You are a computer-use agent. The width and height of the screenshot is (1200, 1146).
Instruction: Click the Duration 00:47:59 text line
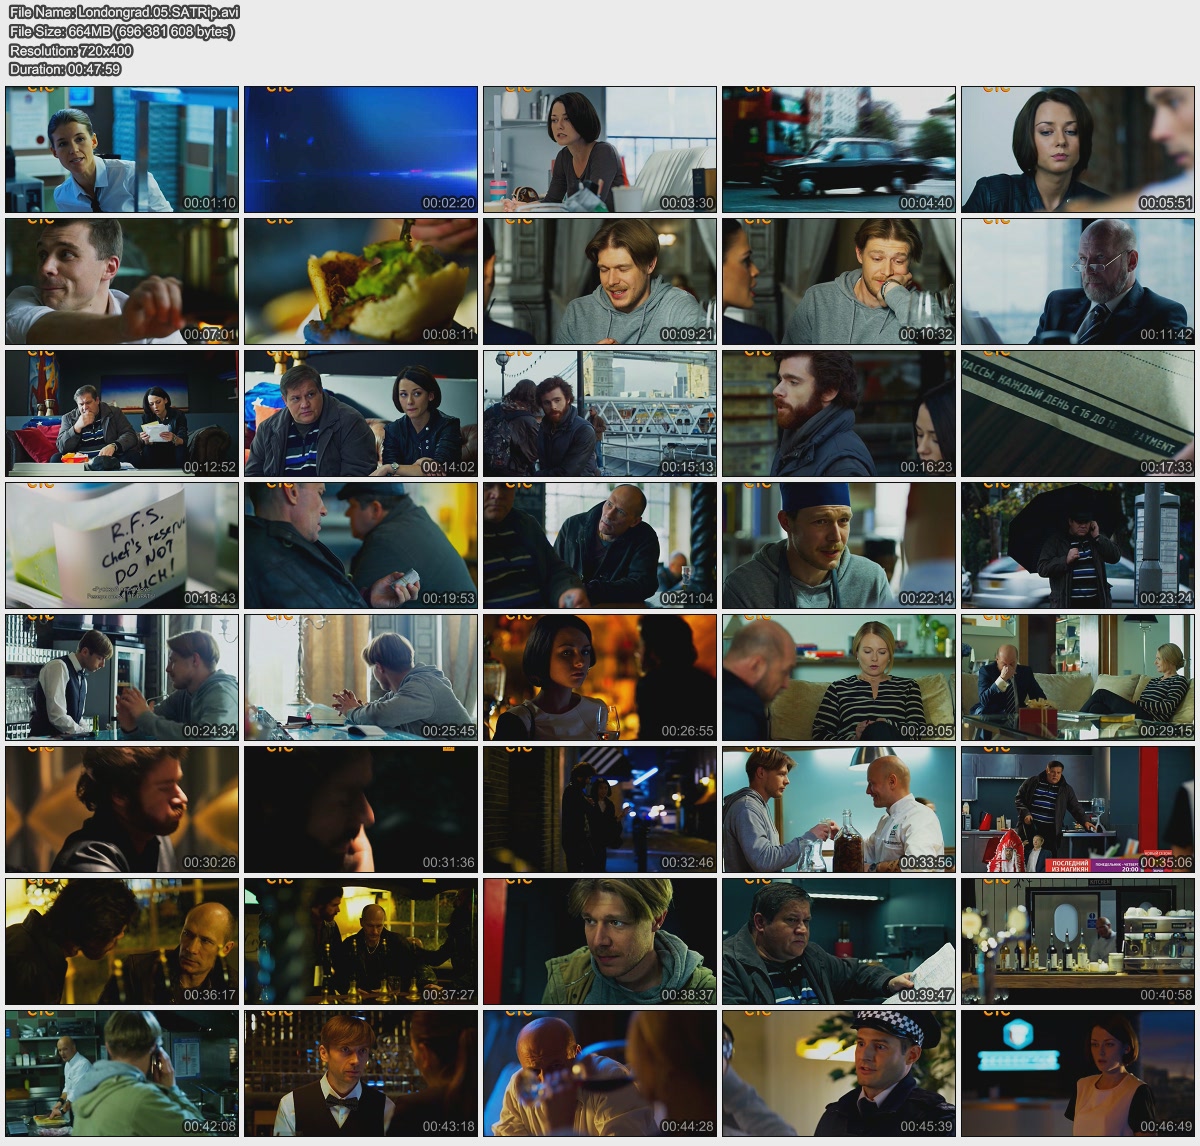65,70
